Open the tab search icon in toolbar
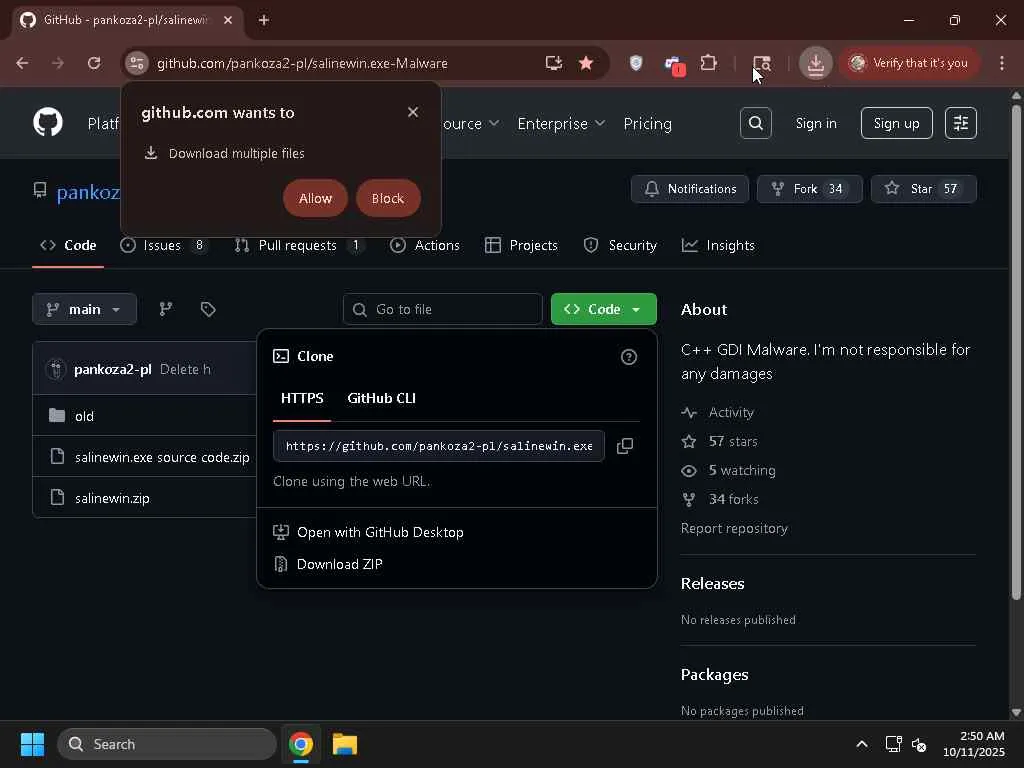Screen dimensions: 1024x768 pos(761,63)
